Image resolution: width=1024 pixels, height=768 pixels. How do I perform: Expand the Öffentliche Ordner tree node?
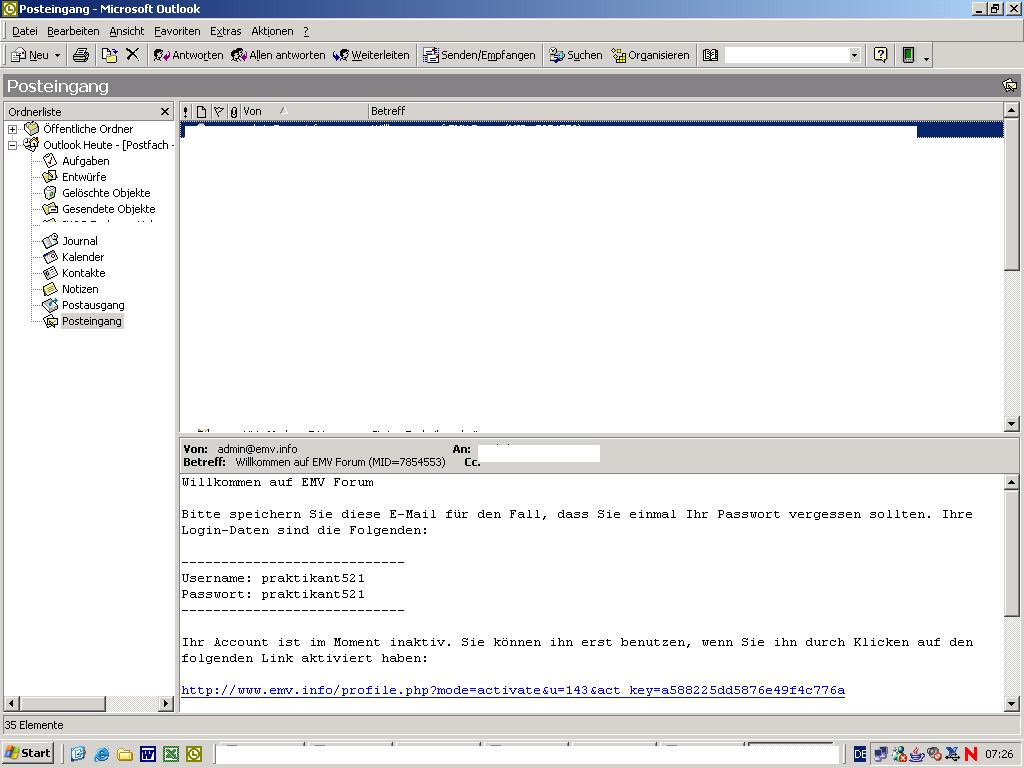pos(12,129)
